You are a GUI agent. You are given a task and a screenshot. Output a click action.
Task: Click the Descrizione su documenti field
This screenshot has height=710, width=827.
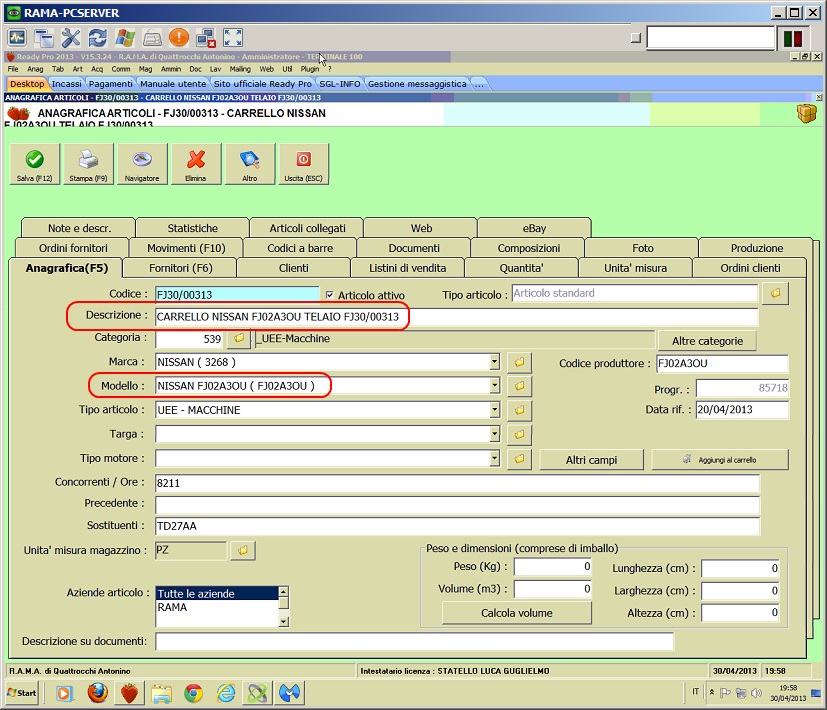[414, 641]
